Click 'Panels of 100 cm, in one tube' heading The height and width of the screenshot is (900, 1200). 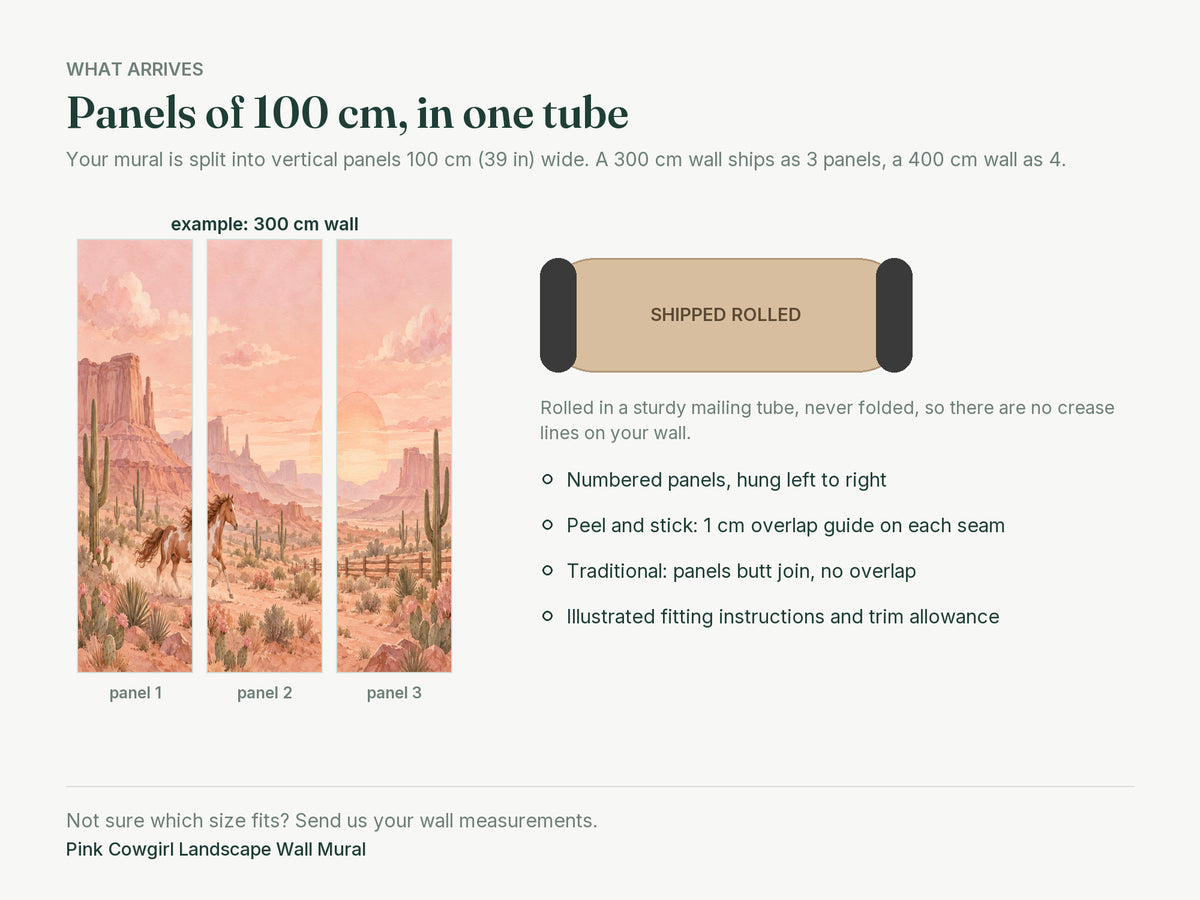pyautogui.click(x=347, y=113)
